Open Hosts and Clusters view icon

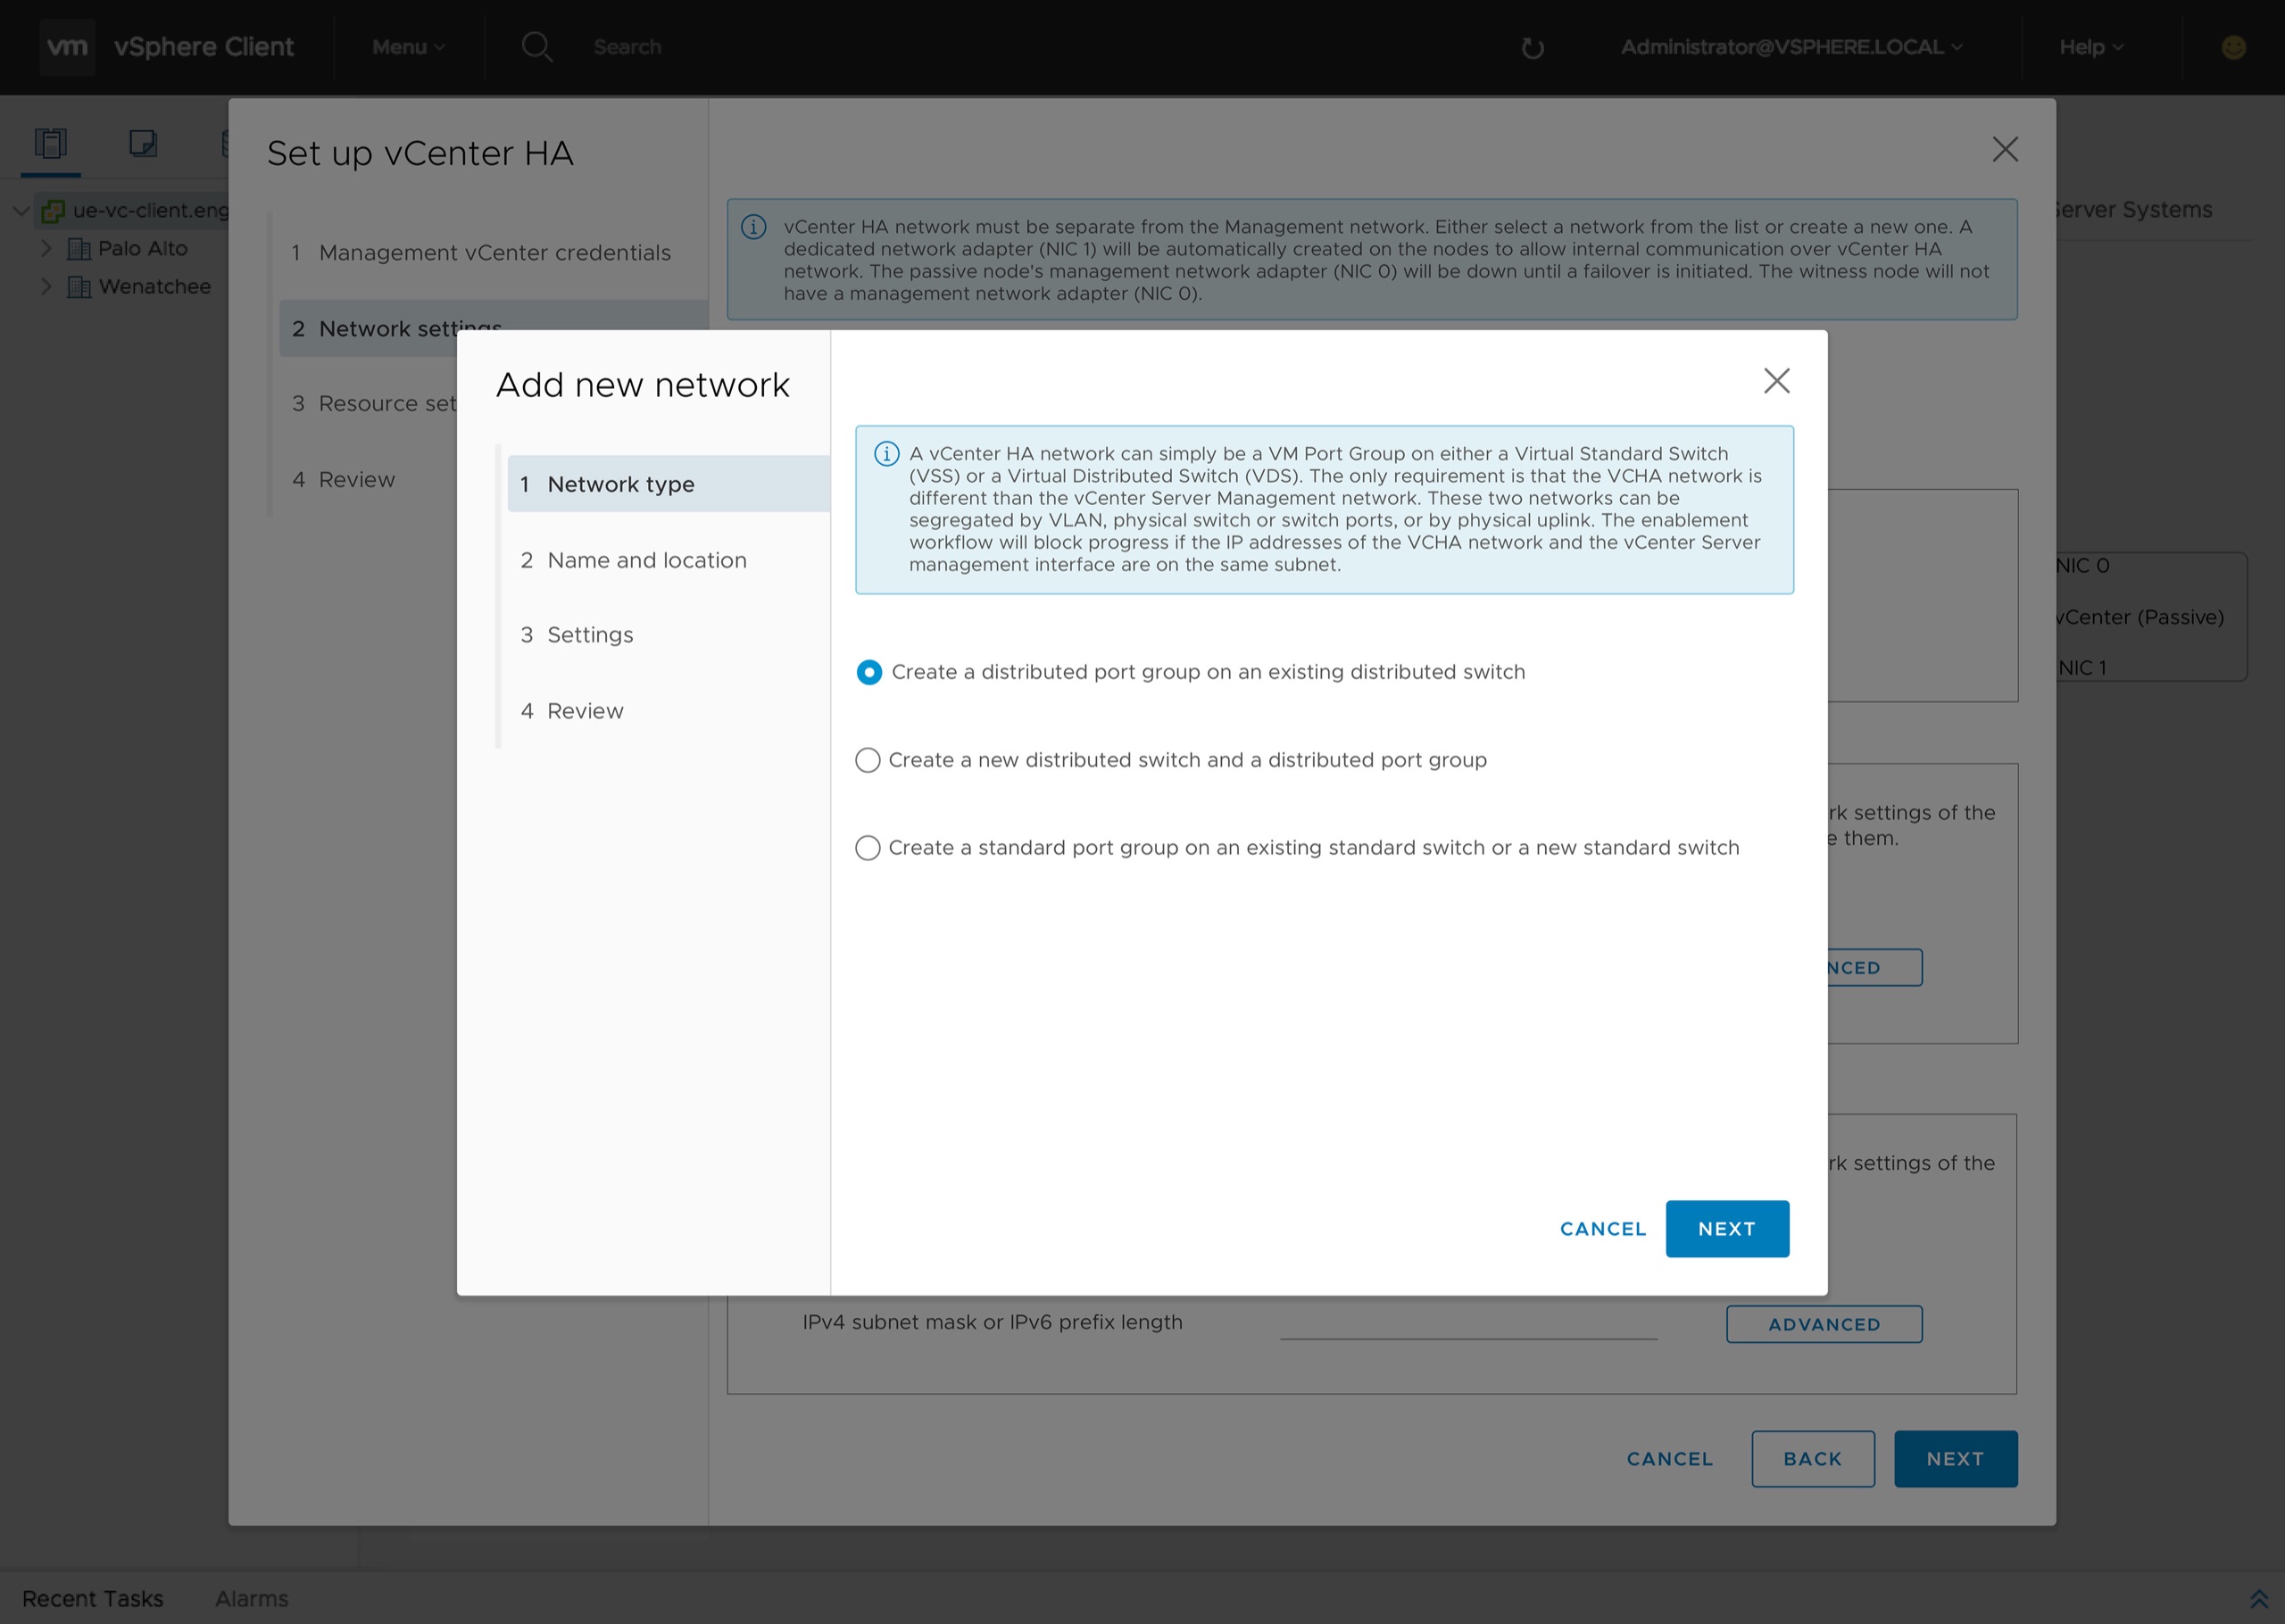tap(50, 144)
